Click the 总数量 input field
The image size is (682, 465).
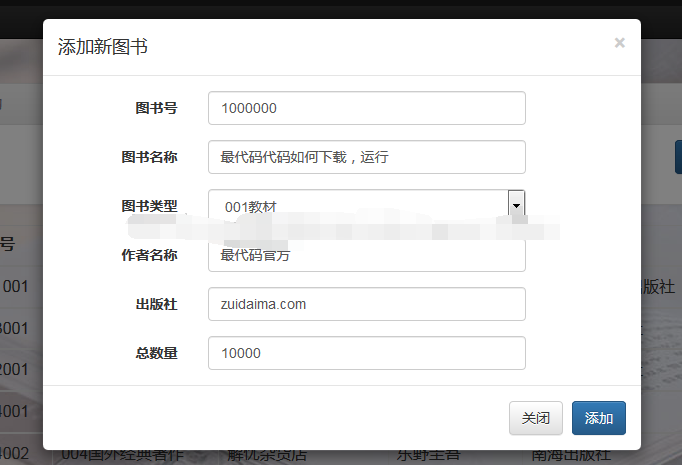pos(367,353)
